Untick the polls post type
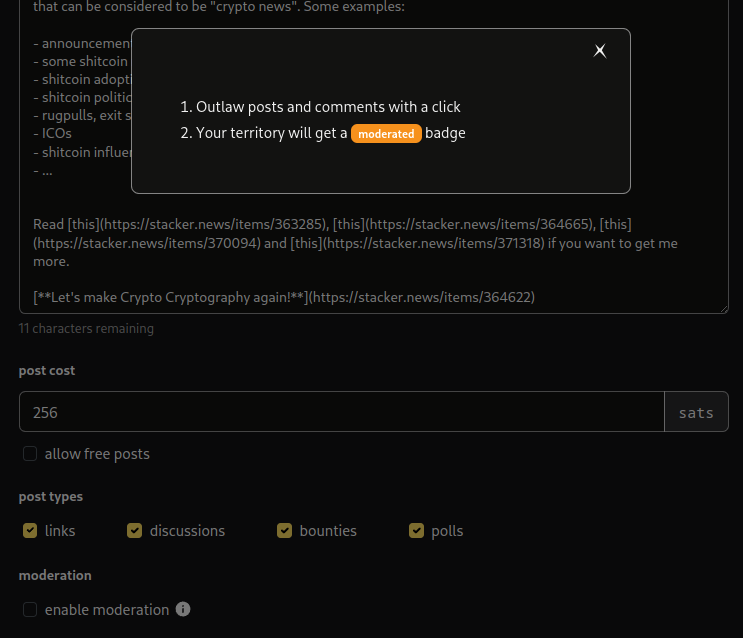This screenshot has width=743, height=638. 417,531
